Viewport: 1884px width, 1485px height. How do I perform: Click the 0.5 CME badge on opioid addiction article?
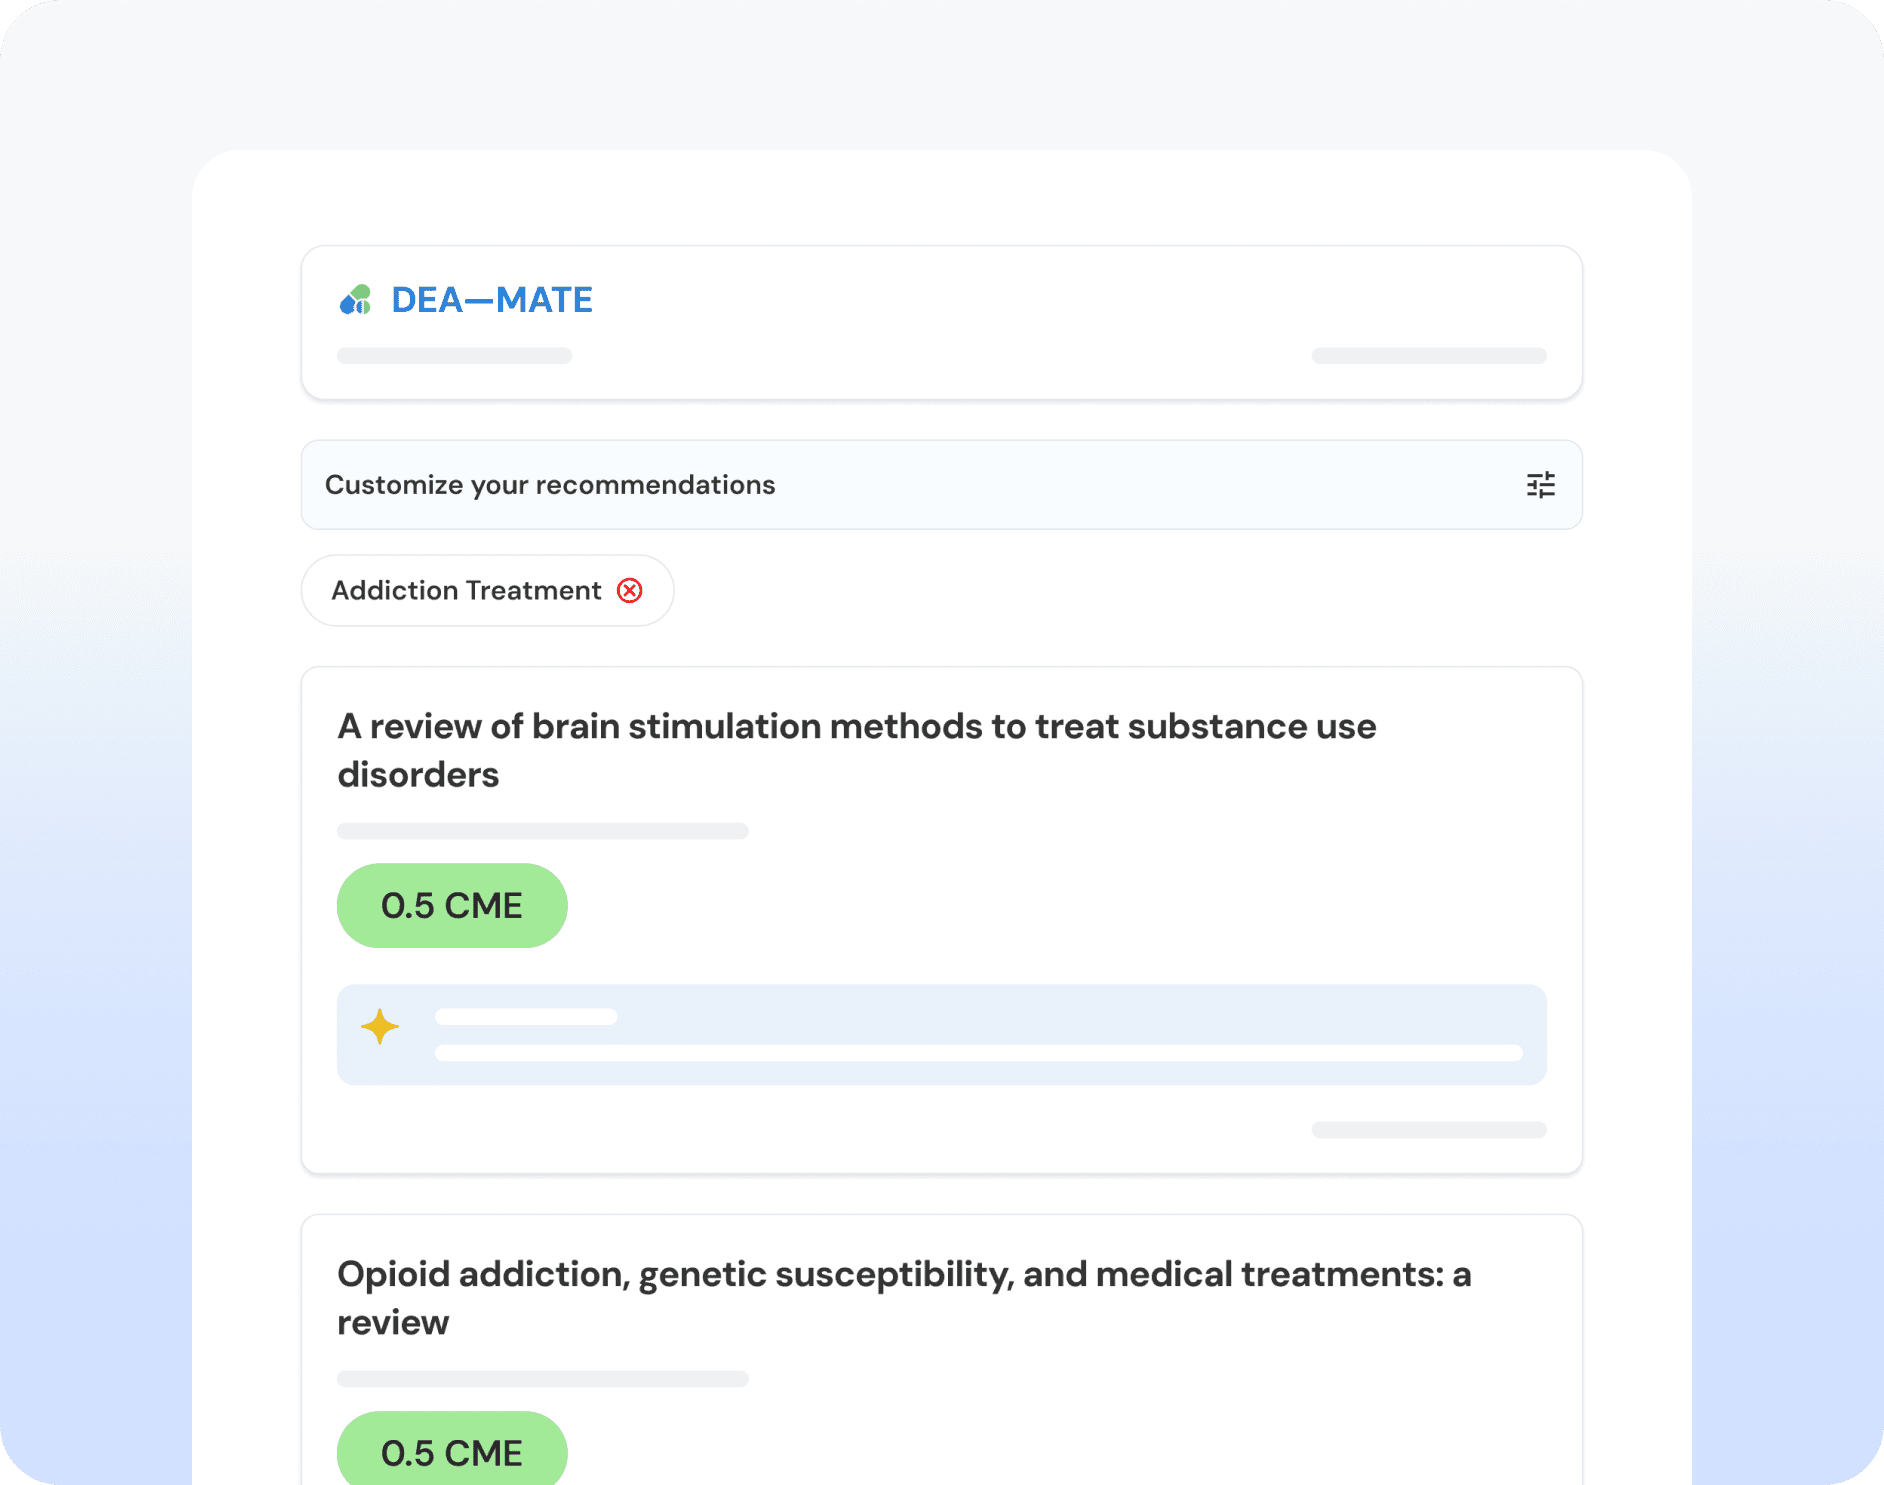click(x=452, y=1452)
